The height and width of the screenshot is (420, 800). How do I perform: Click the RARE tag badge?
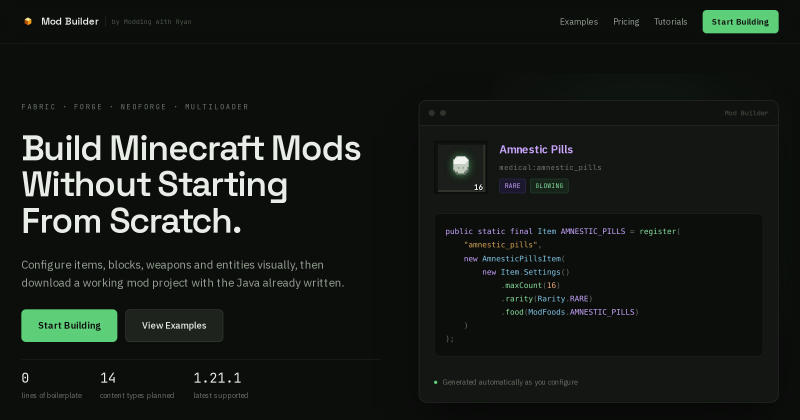tap(512, 186)
